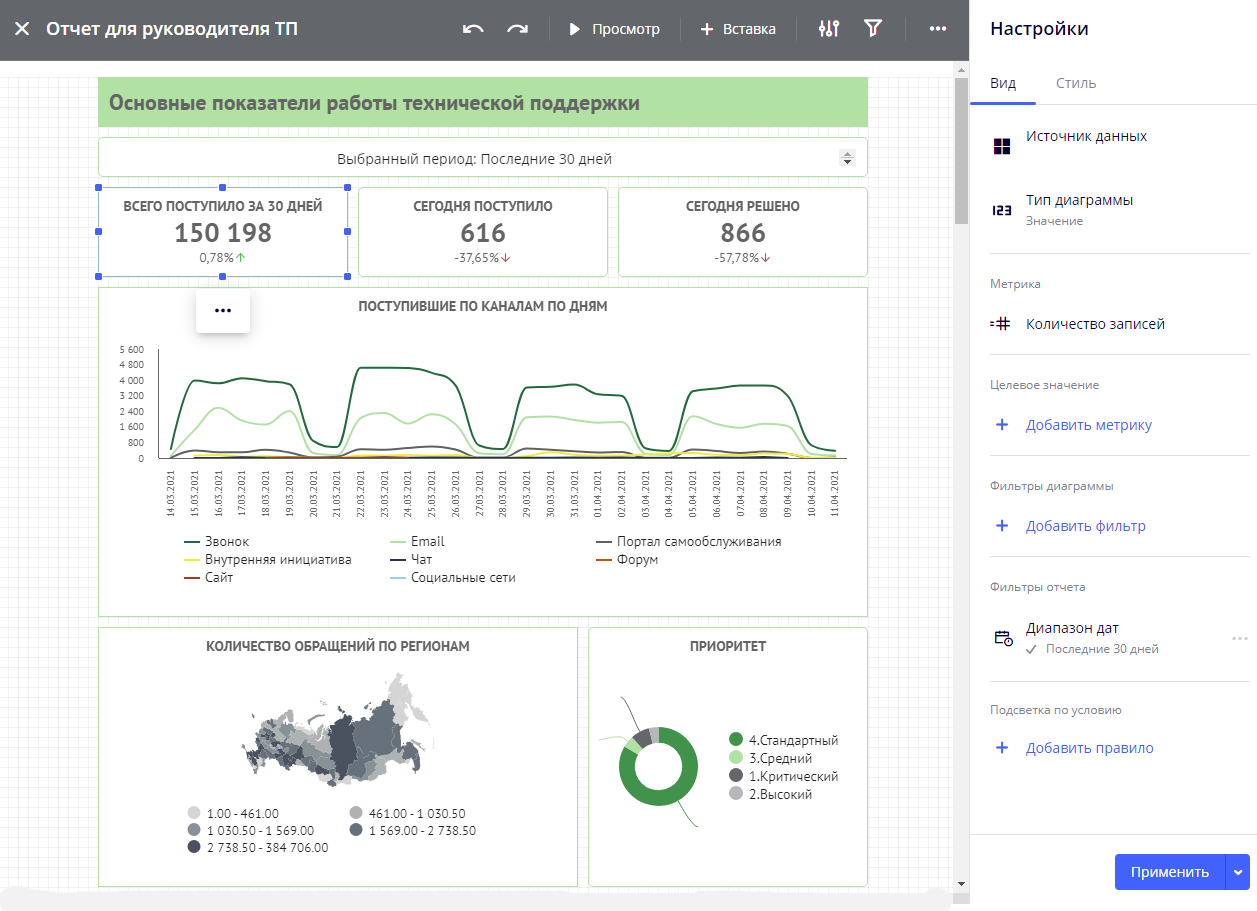Viewport: 1257px width, 911px height.
Task: Click the Применить button
Action: pyautogui.click(x=1169, y=872)
